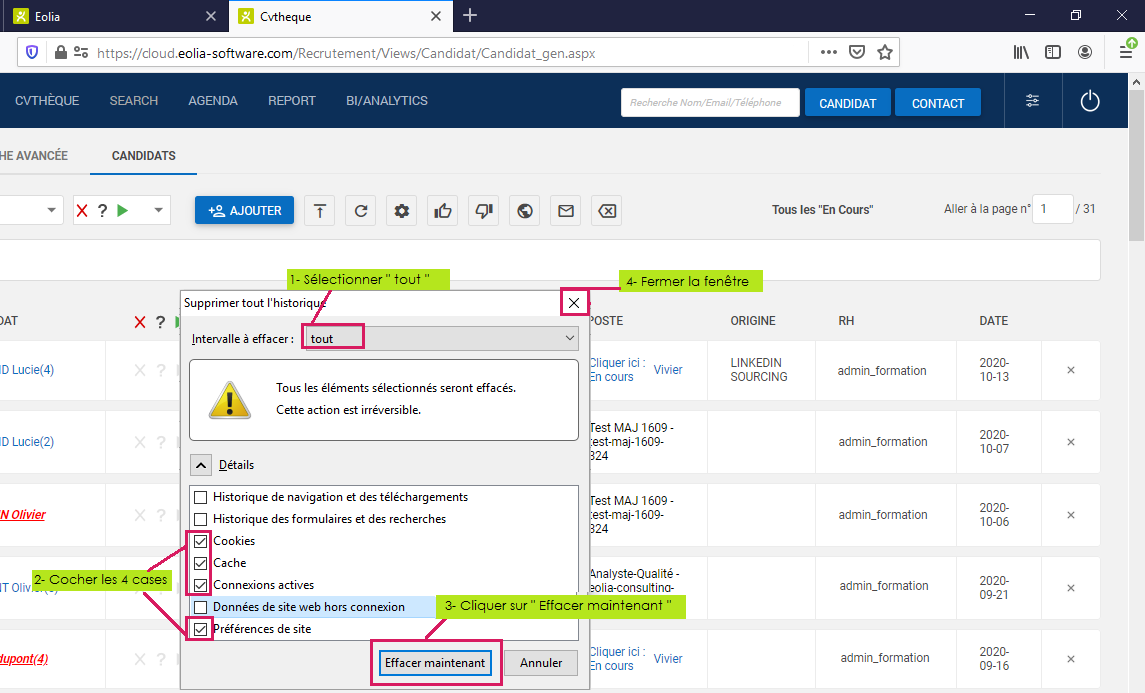Click the refresh icon in candidates toolbar
This screenshot has width=1145, height=693.
(x=361, y=211)
